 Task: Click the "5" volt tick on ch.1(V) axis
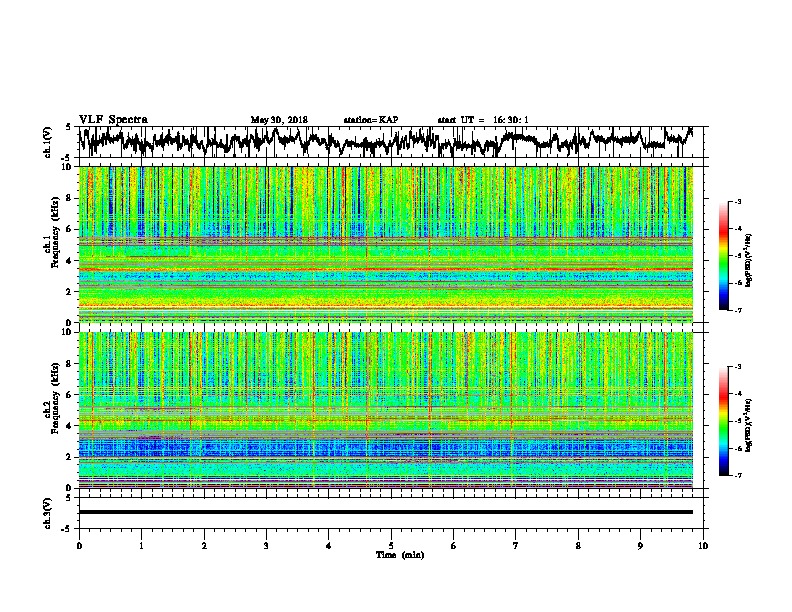pos(69,127)
